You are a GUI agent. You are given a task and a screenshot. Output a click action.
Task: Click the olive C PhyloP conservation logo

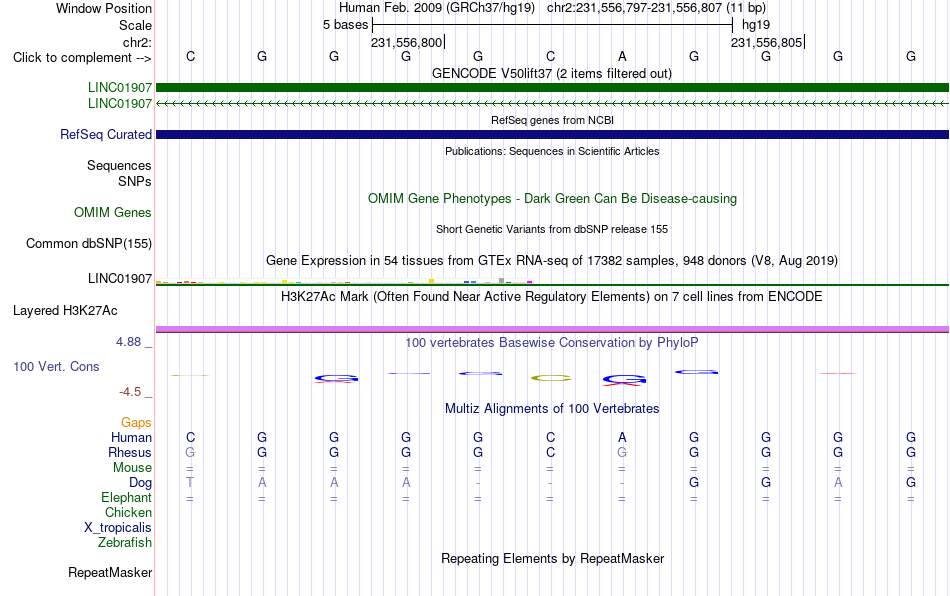tap(551, 378)
